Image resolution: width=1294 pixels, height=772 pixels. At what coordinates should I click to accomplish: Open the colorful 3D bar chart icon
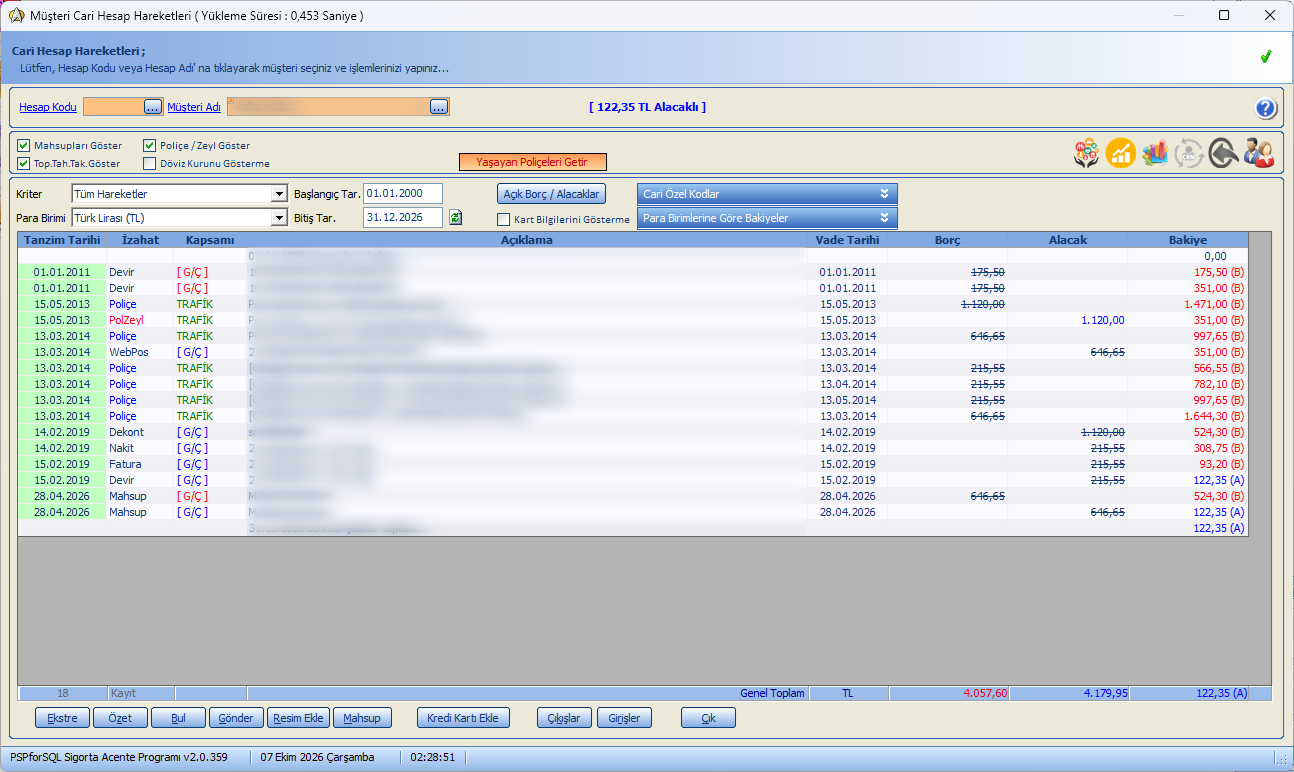click(x=1155, y=153)
